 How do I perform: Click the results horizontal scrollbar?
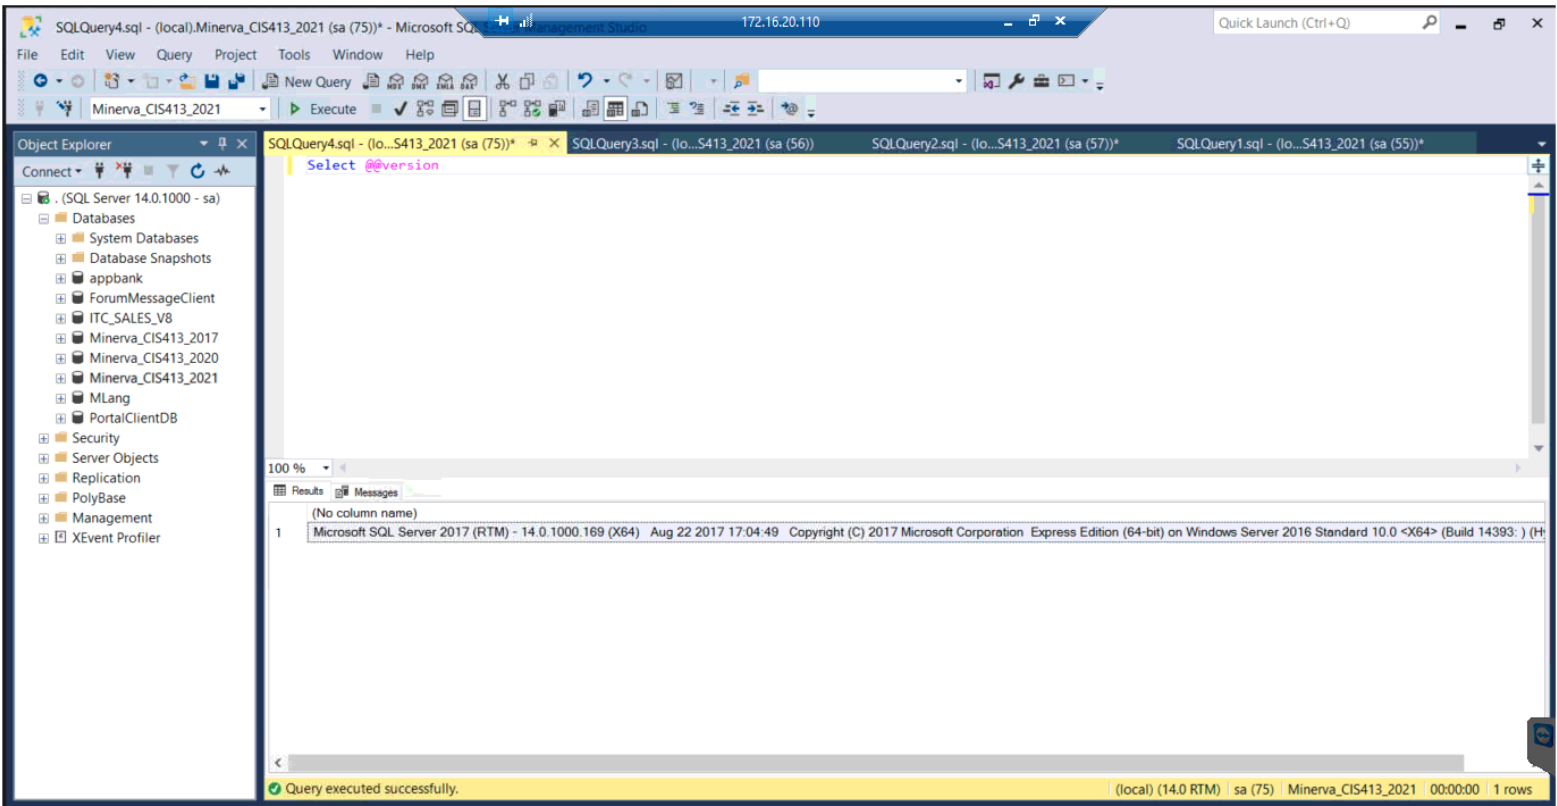877,763
